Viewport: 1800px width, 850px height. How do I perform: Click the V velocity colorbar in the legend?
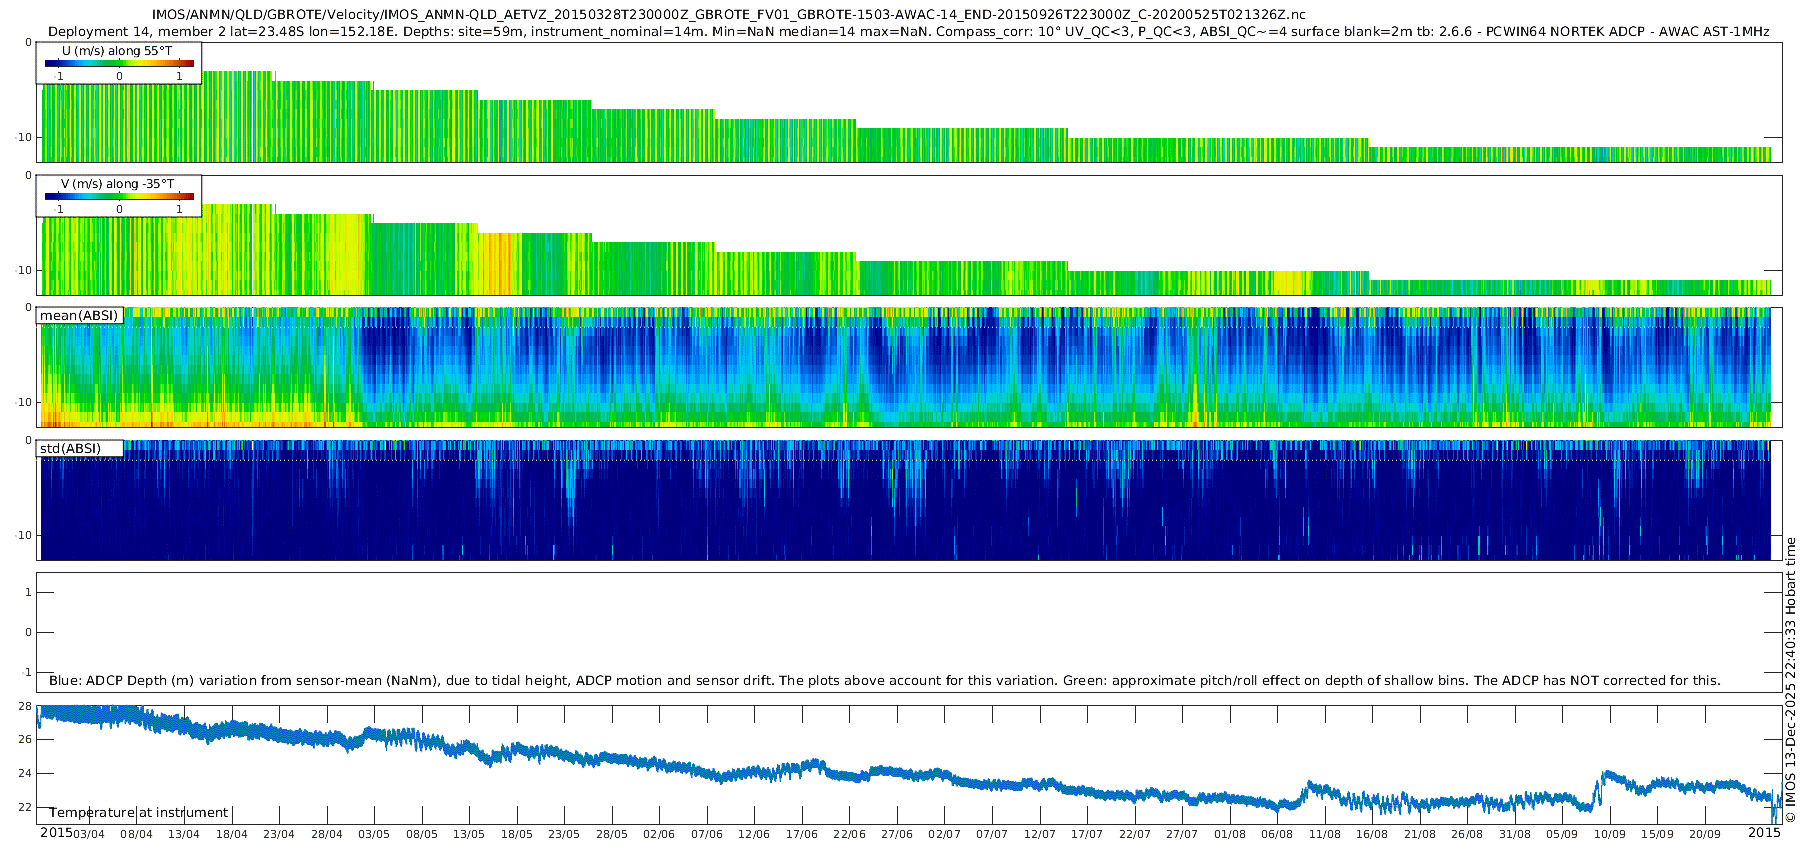coord(119,197)
